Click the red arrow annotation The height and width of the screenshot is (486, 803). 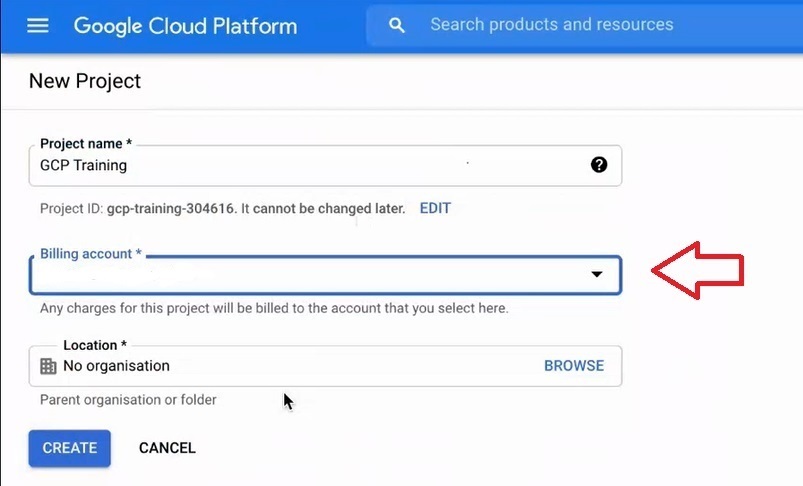698,270
